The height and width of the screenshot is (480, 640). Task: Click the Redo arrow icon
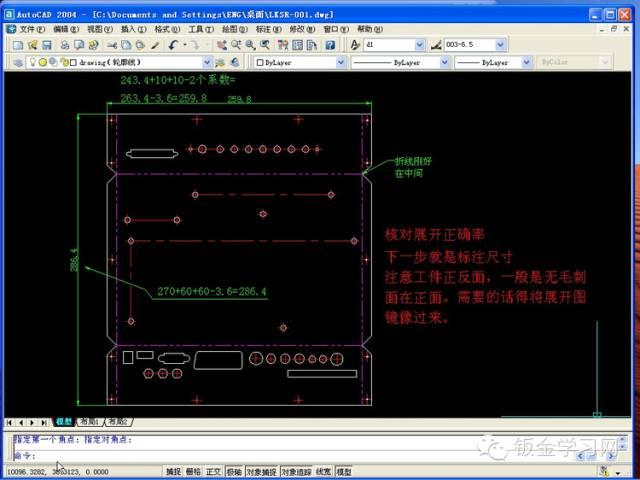pos(194,45)
